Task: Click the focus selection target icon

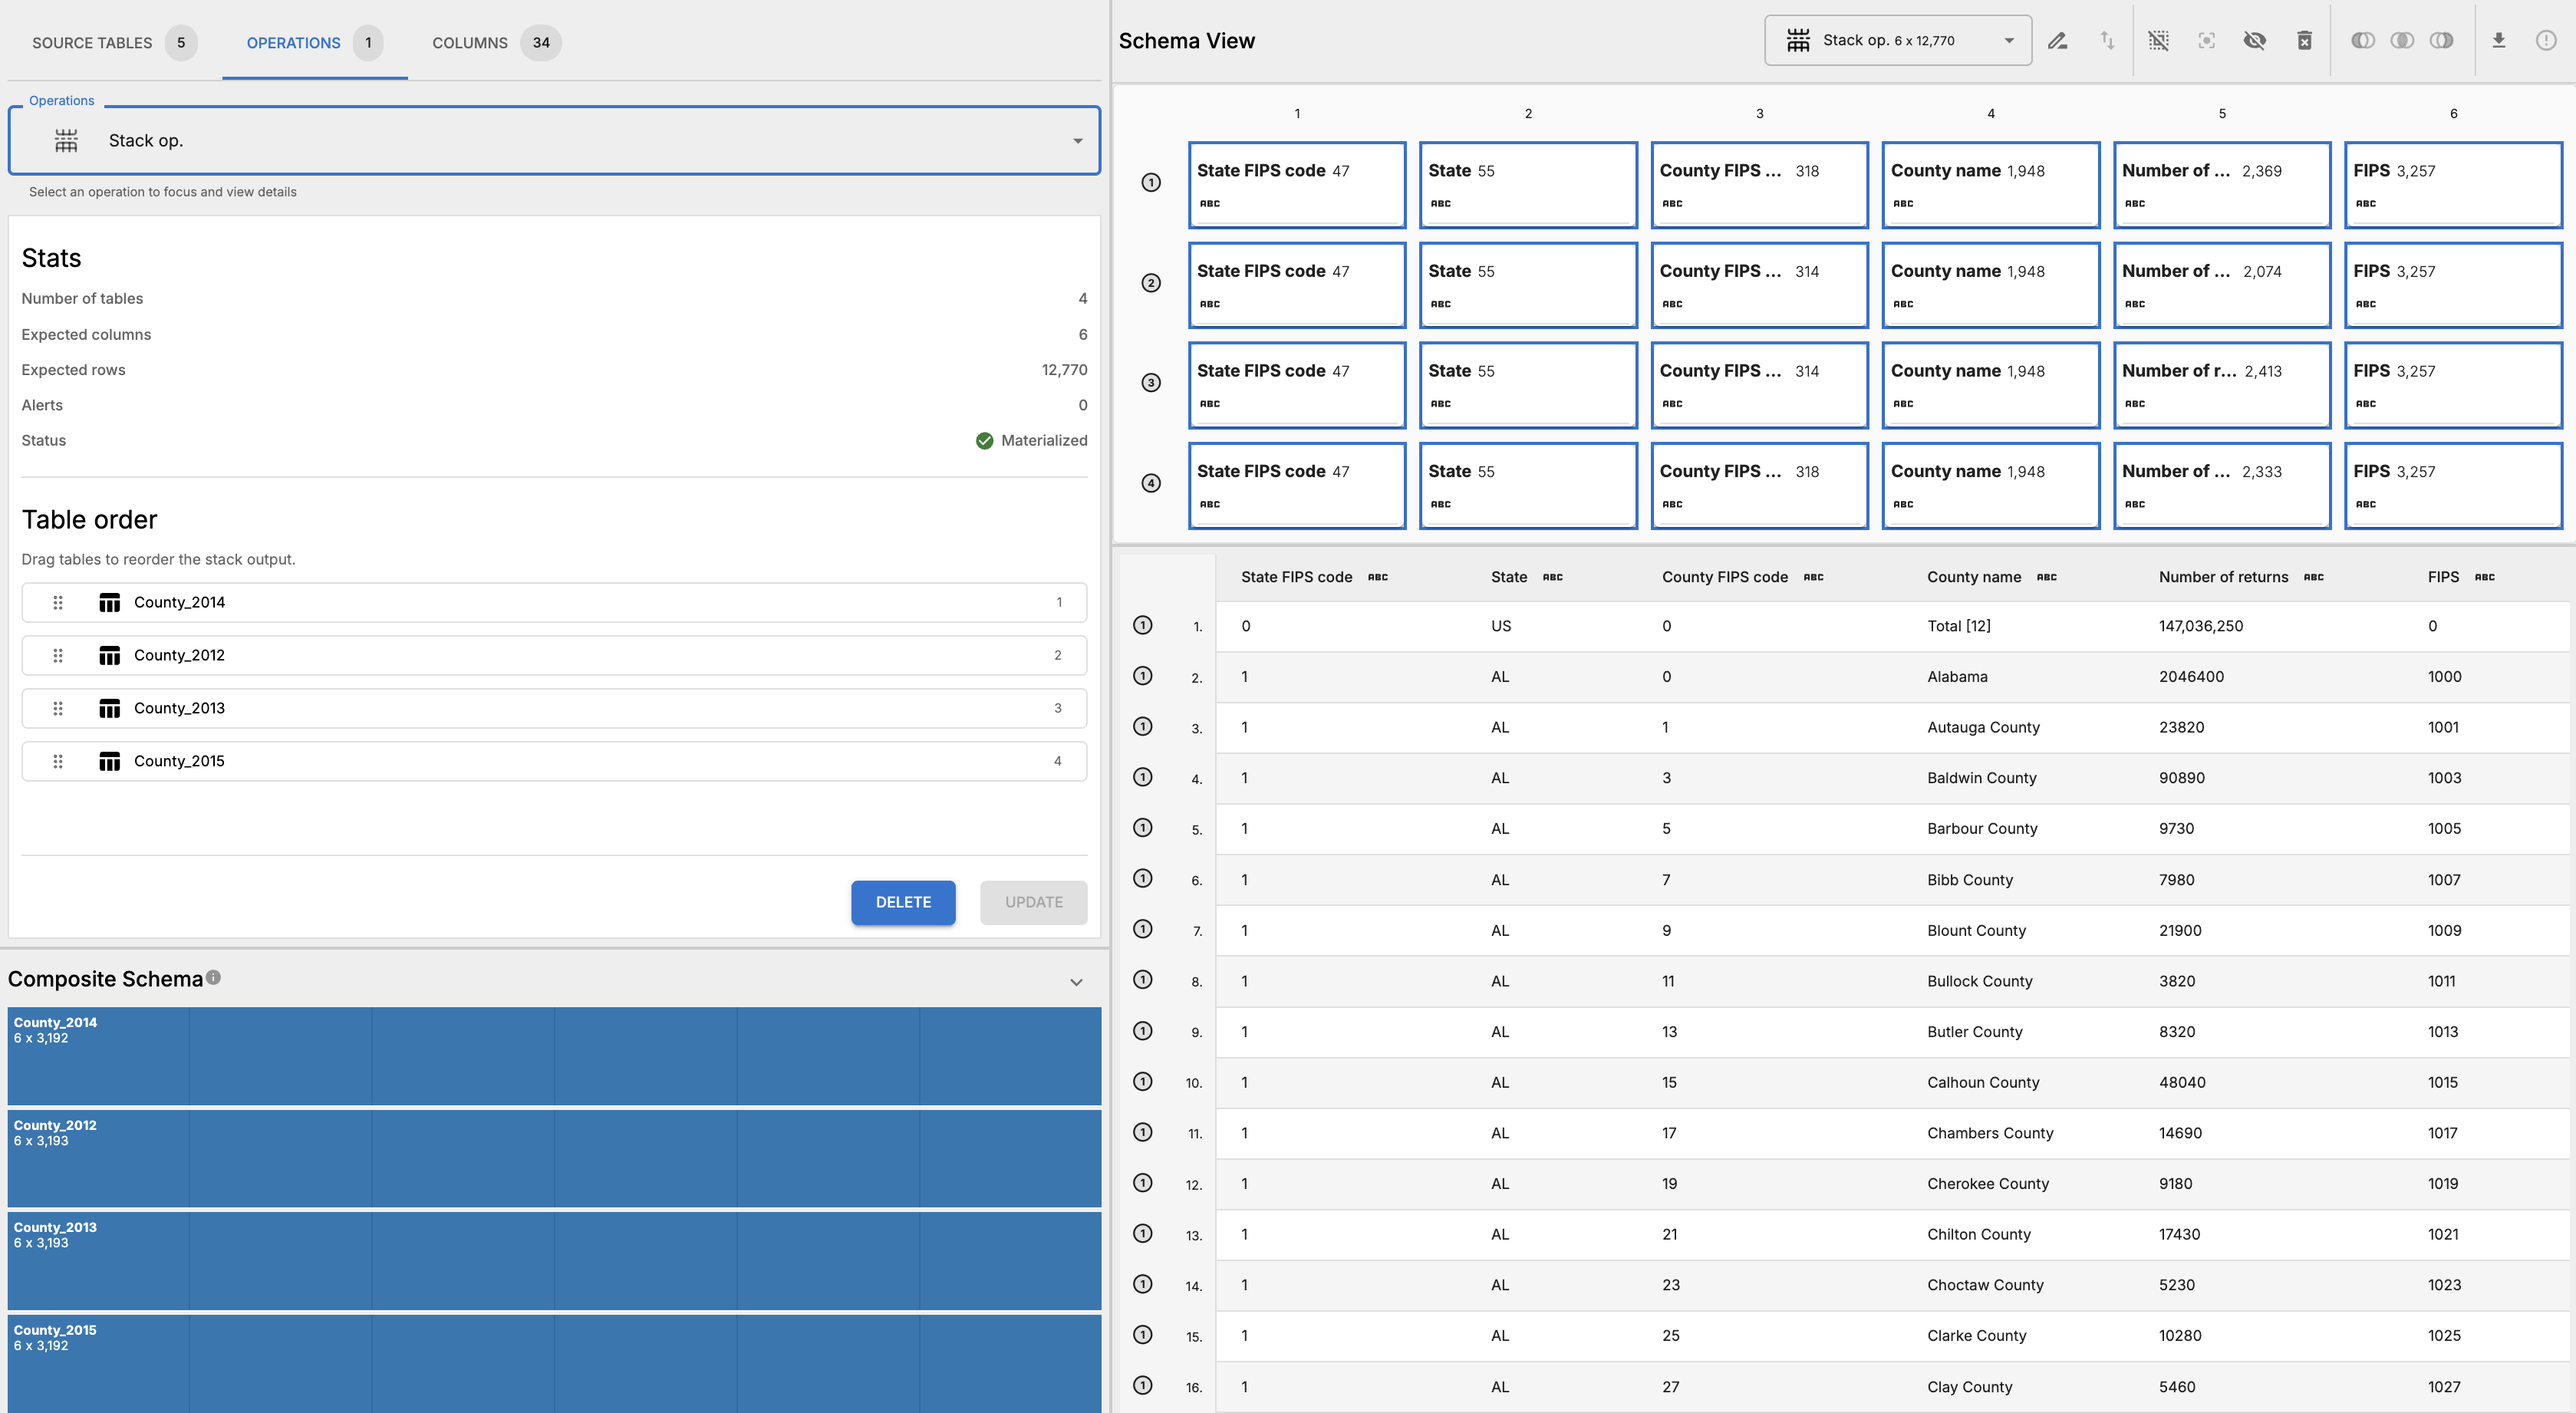Action: pyautogui.click(x=2207, y=41)
